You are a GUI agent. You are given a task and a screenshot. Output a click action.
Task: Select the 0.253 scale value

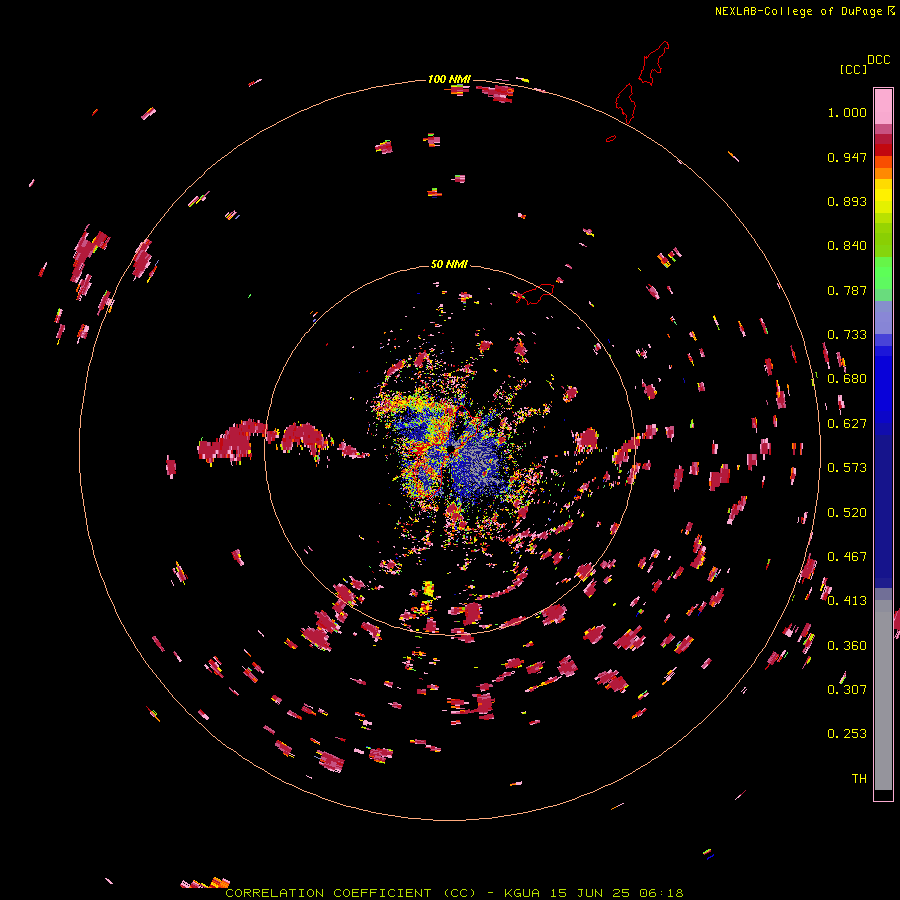[x=847, y=734]
